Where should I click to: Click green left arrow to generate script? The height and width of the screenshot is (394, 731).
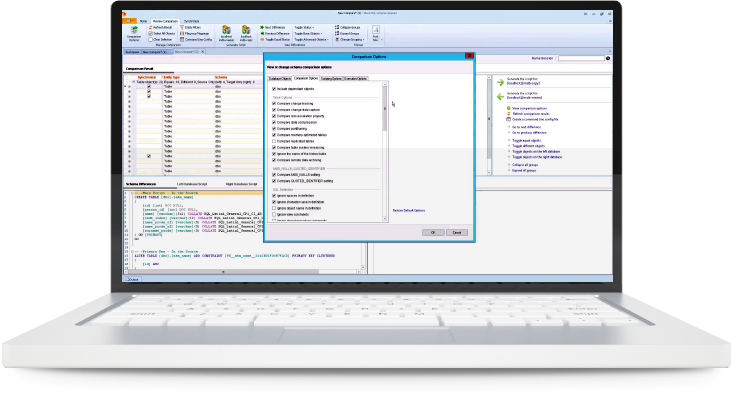pos(500,97)
